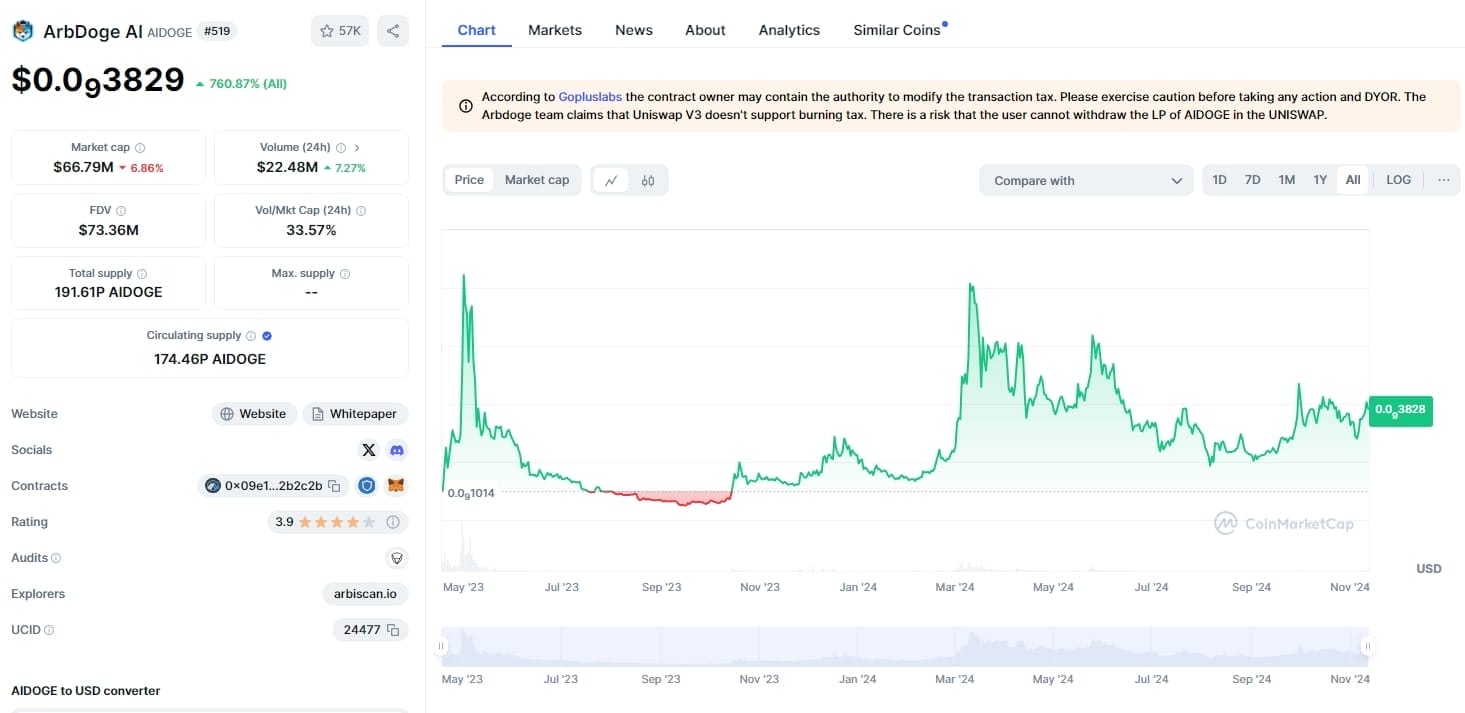Copy the UCID 24477

[x=393, y=630]
